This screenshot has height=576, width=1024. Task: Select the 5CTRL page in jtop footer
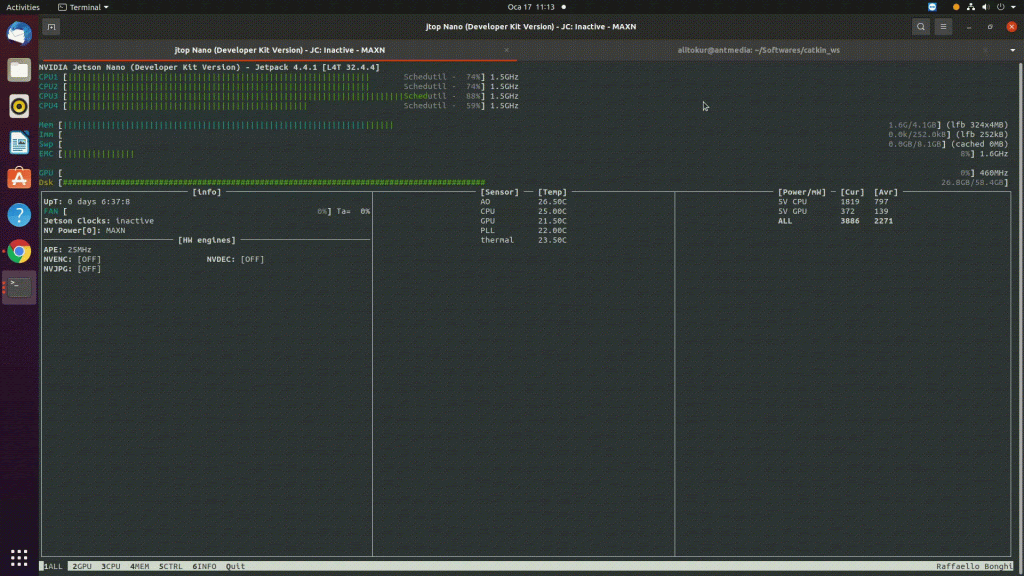[x=170, y=566]
